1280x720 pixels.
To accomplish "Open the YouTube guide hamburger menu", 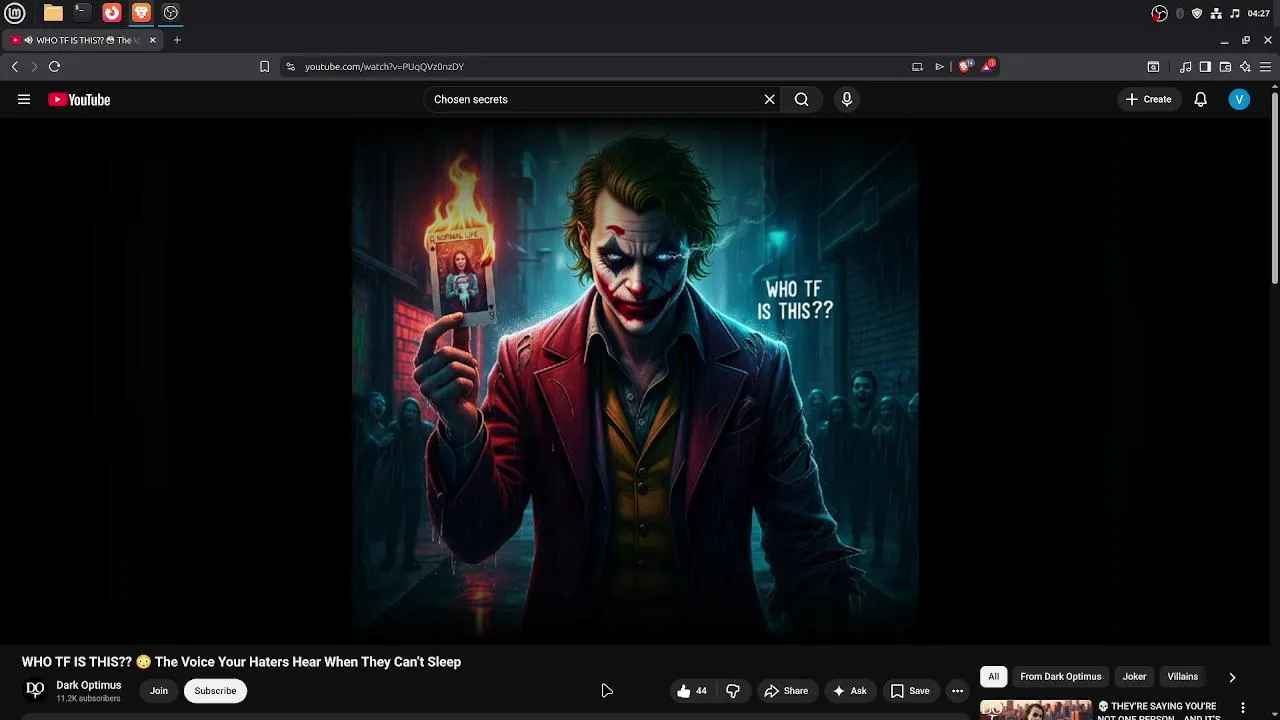I will tap(24, 99).
